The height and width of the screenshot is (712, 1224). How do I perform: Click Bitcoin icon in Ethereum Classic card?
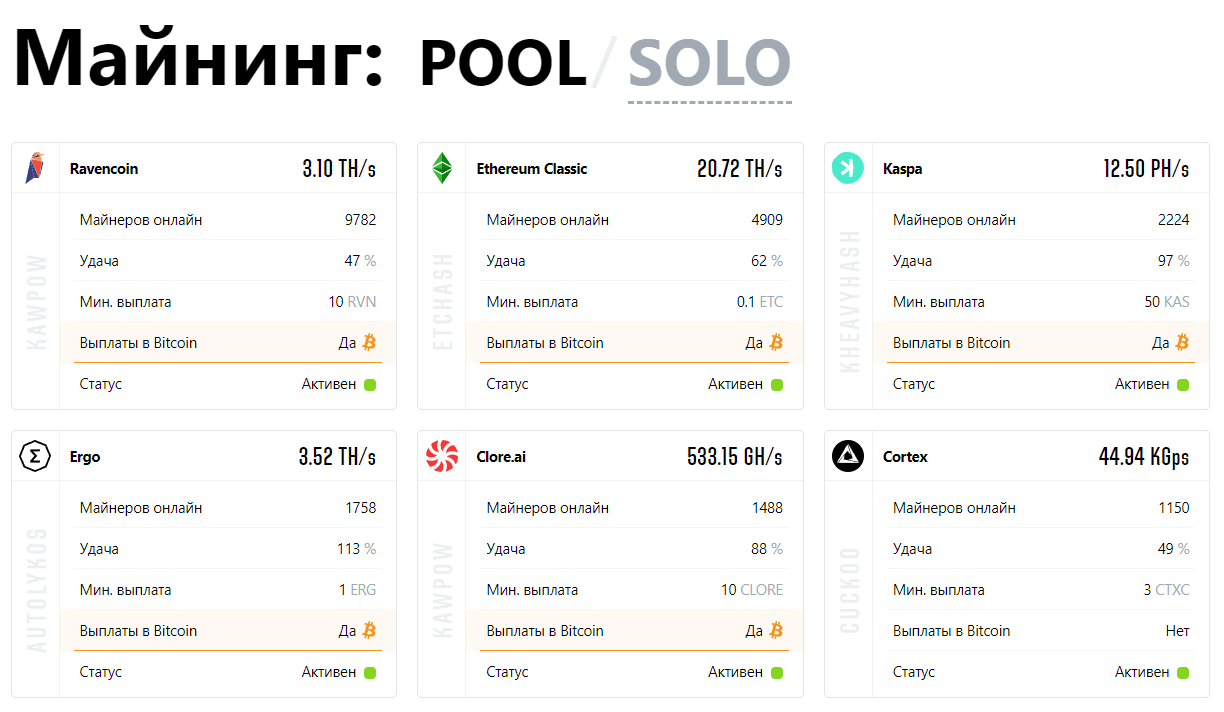[776, 342]
